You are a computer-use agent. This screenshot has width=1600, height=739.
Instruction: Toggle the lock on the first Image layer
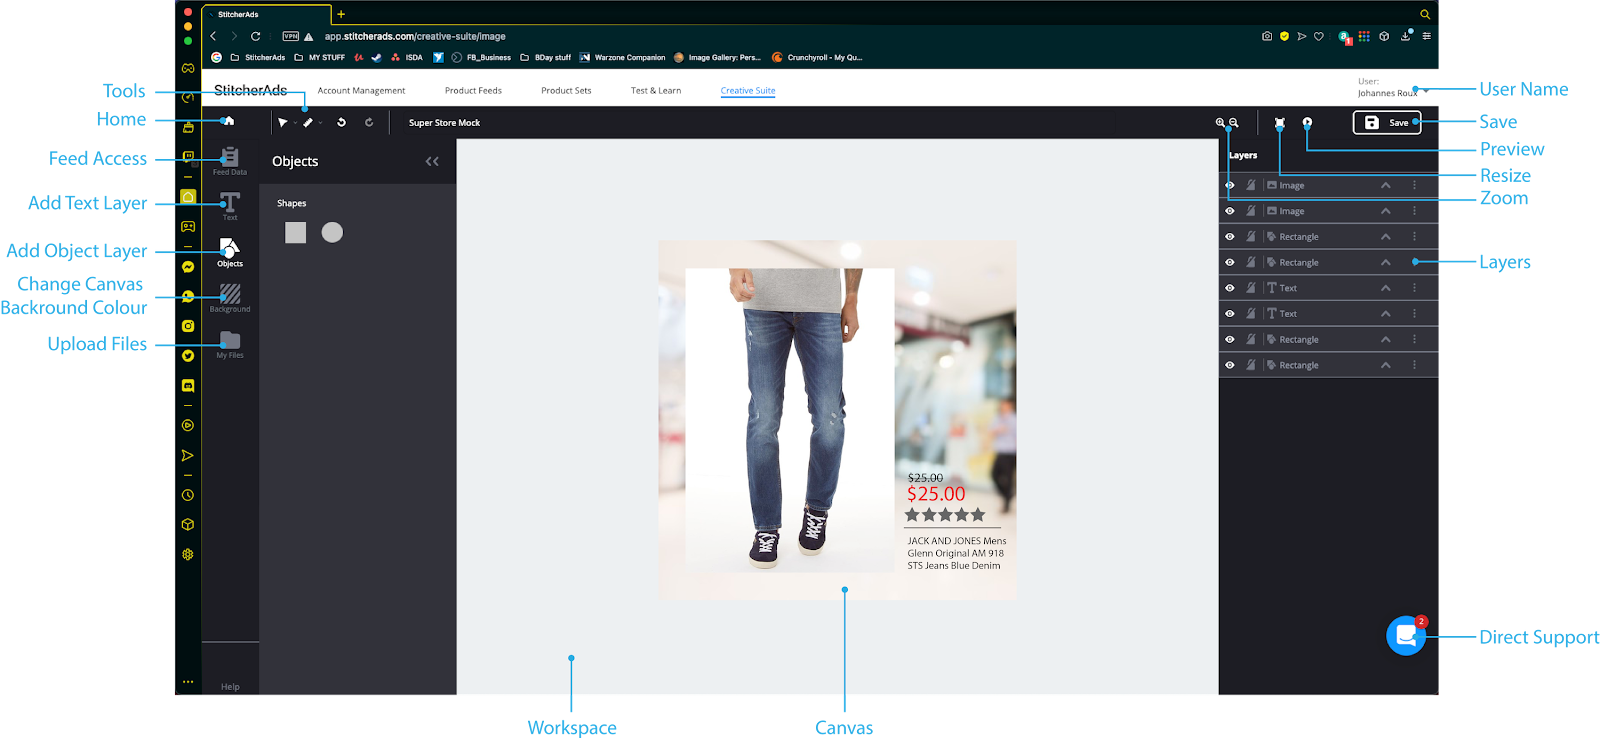[x=1251, y=185]
